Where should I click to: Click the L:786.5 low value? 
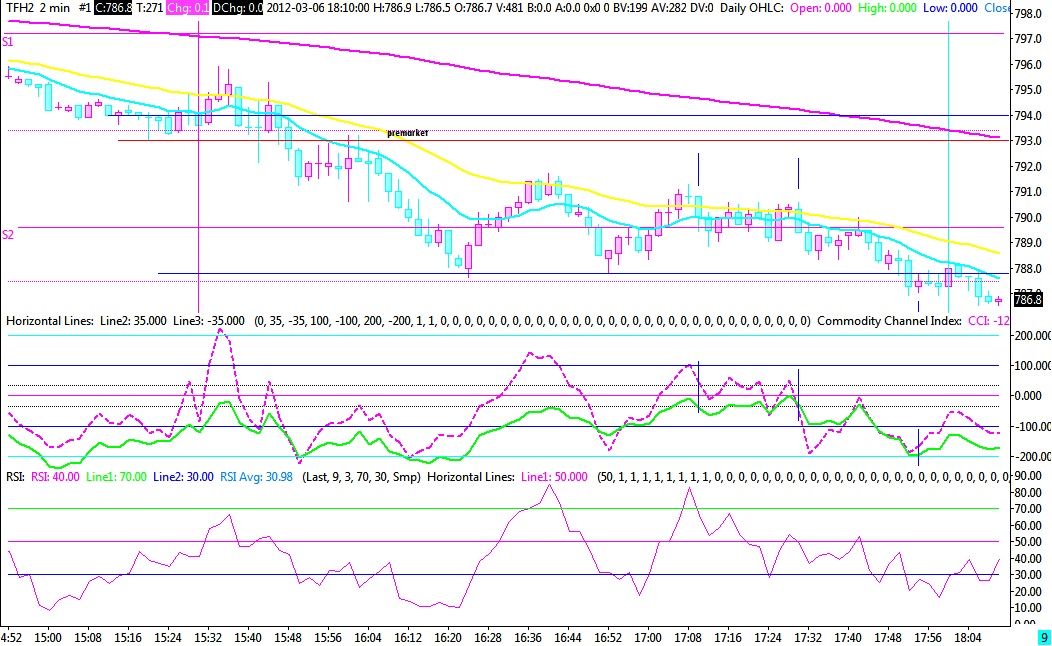point(433,8)
